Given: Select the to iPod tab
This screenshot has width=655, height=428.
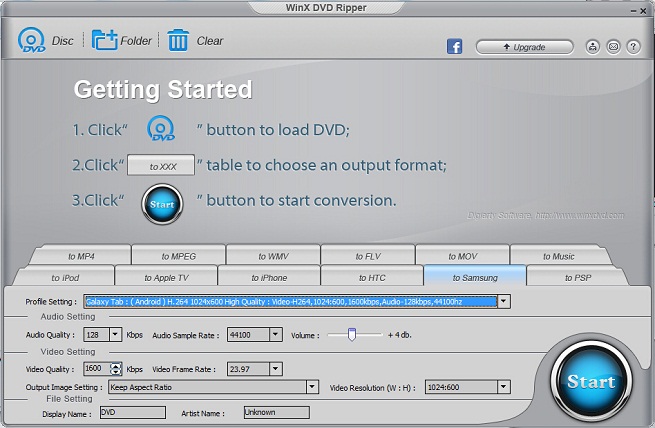Looking at the screenshot, I should (65, 278).
